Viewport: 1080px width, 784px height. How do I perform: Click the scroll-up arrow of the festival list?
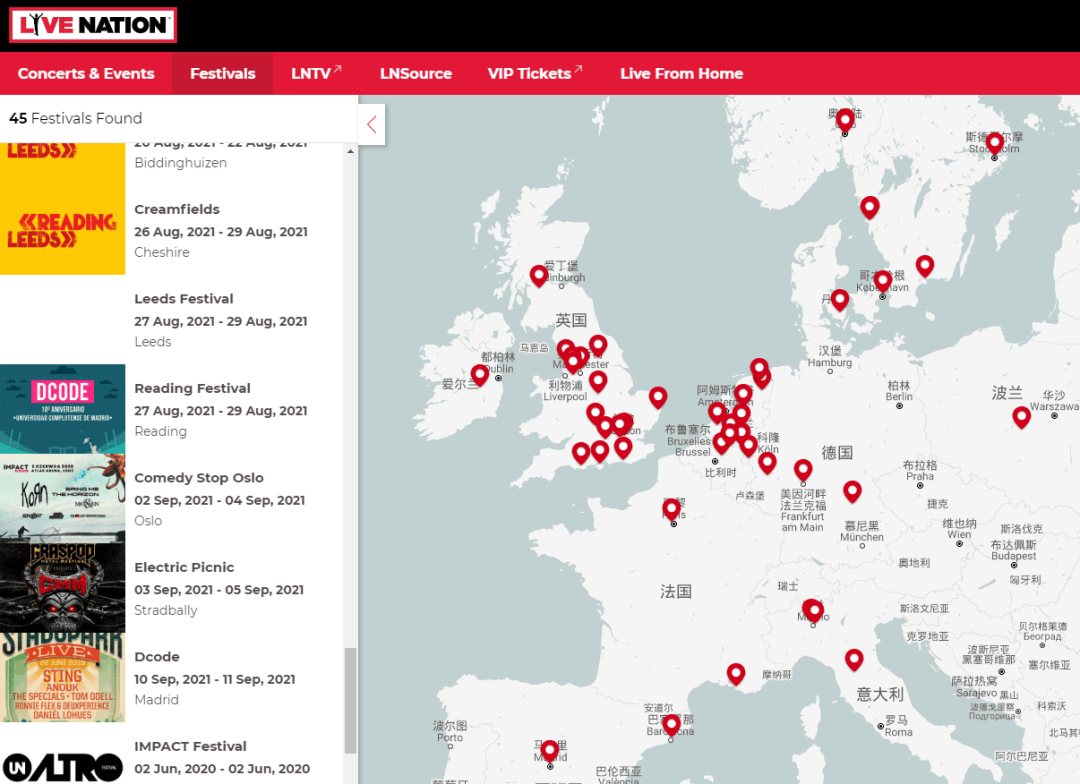(351, 151)
